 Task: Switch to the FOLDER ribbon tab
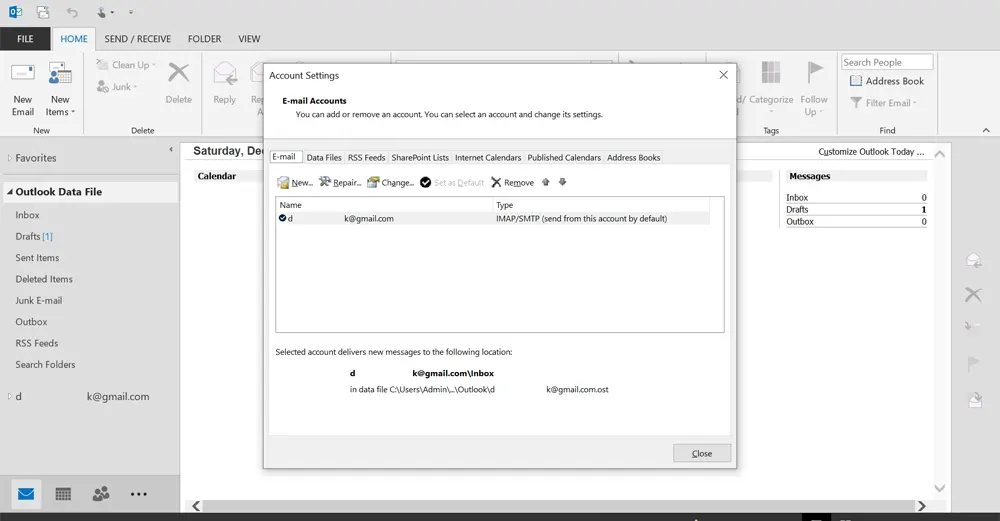tap(205, 39)
